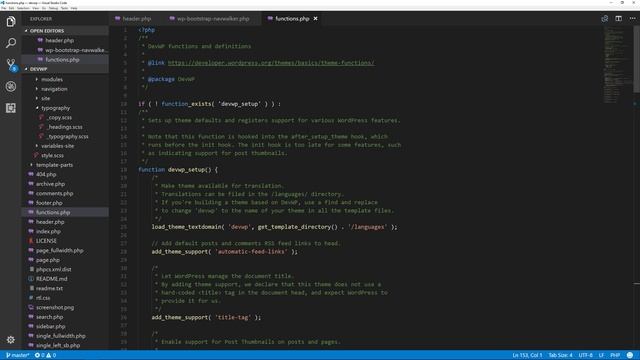Click the LF end-of-line selector

(x=601, y=355)
